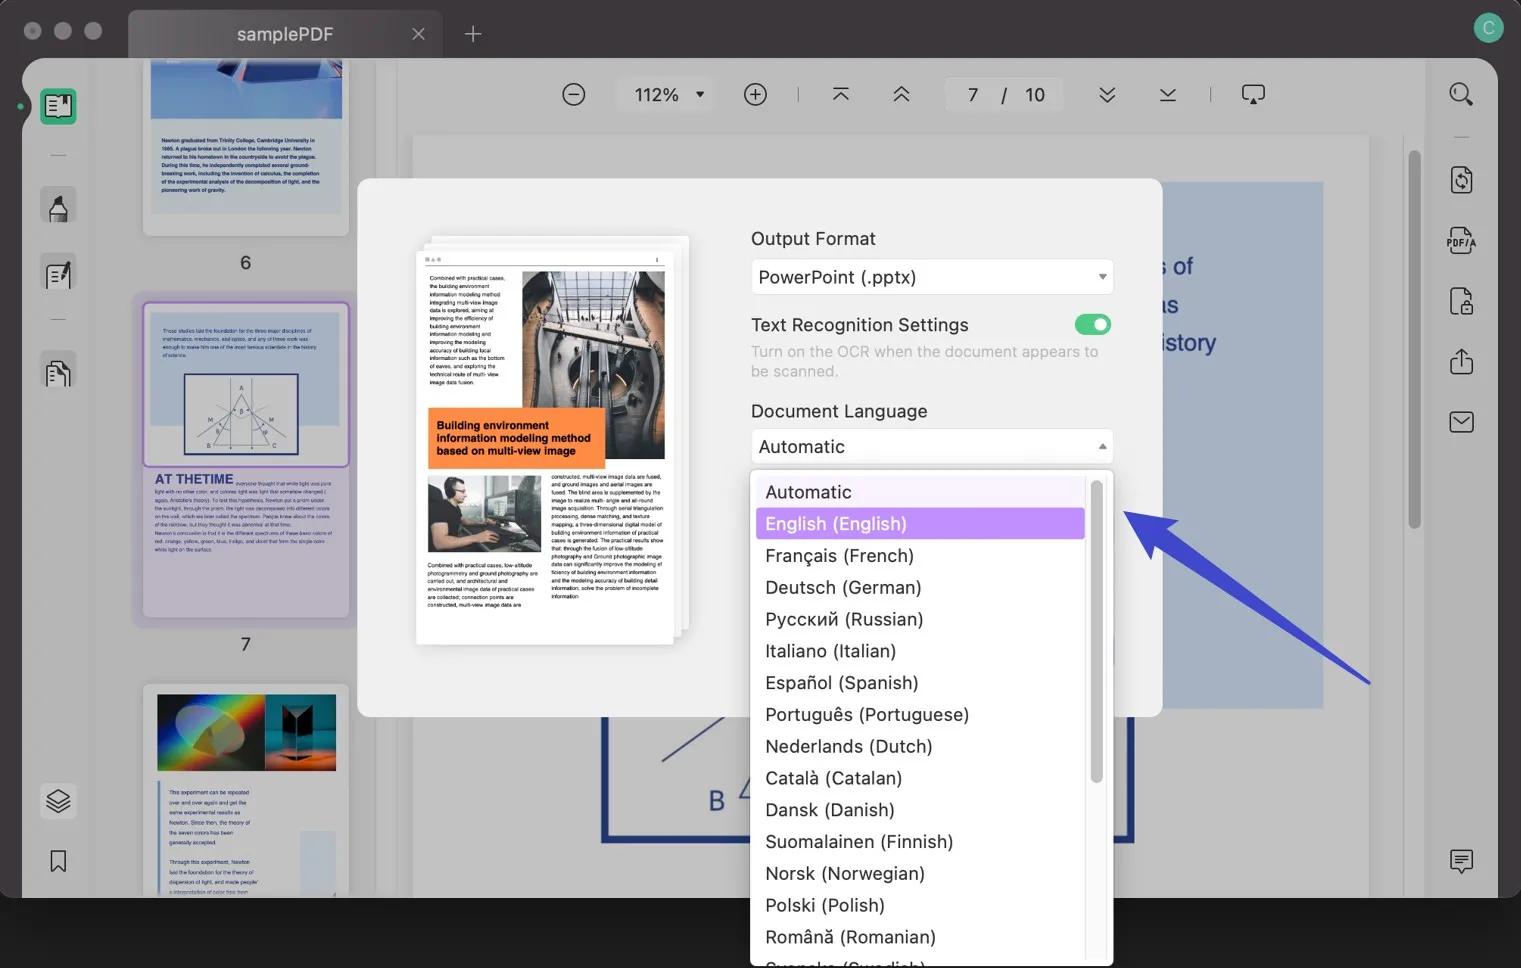
Task: Click the send by email icon
Action: tap(1461, 422)
